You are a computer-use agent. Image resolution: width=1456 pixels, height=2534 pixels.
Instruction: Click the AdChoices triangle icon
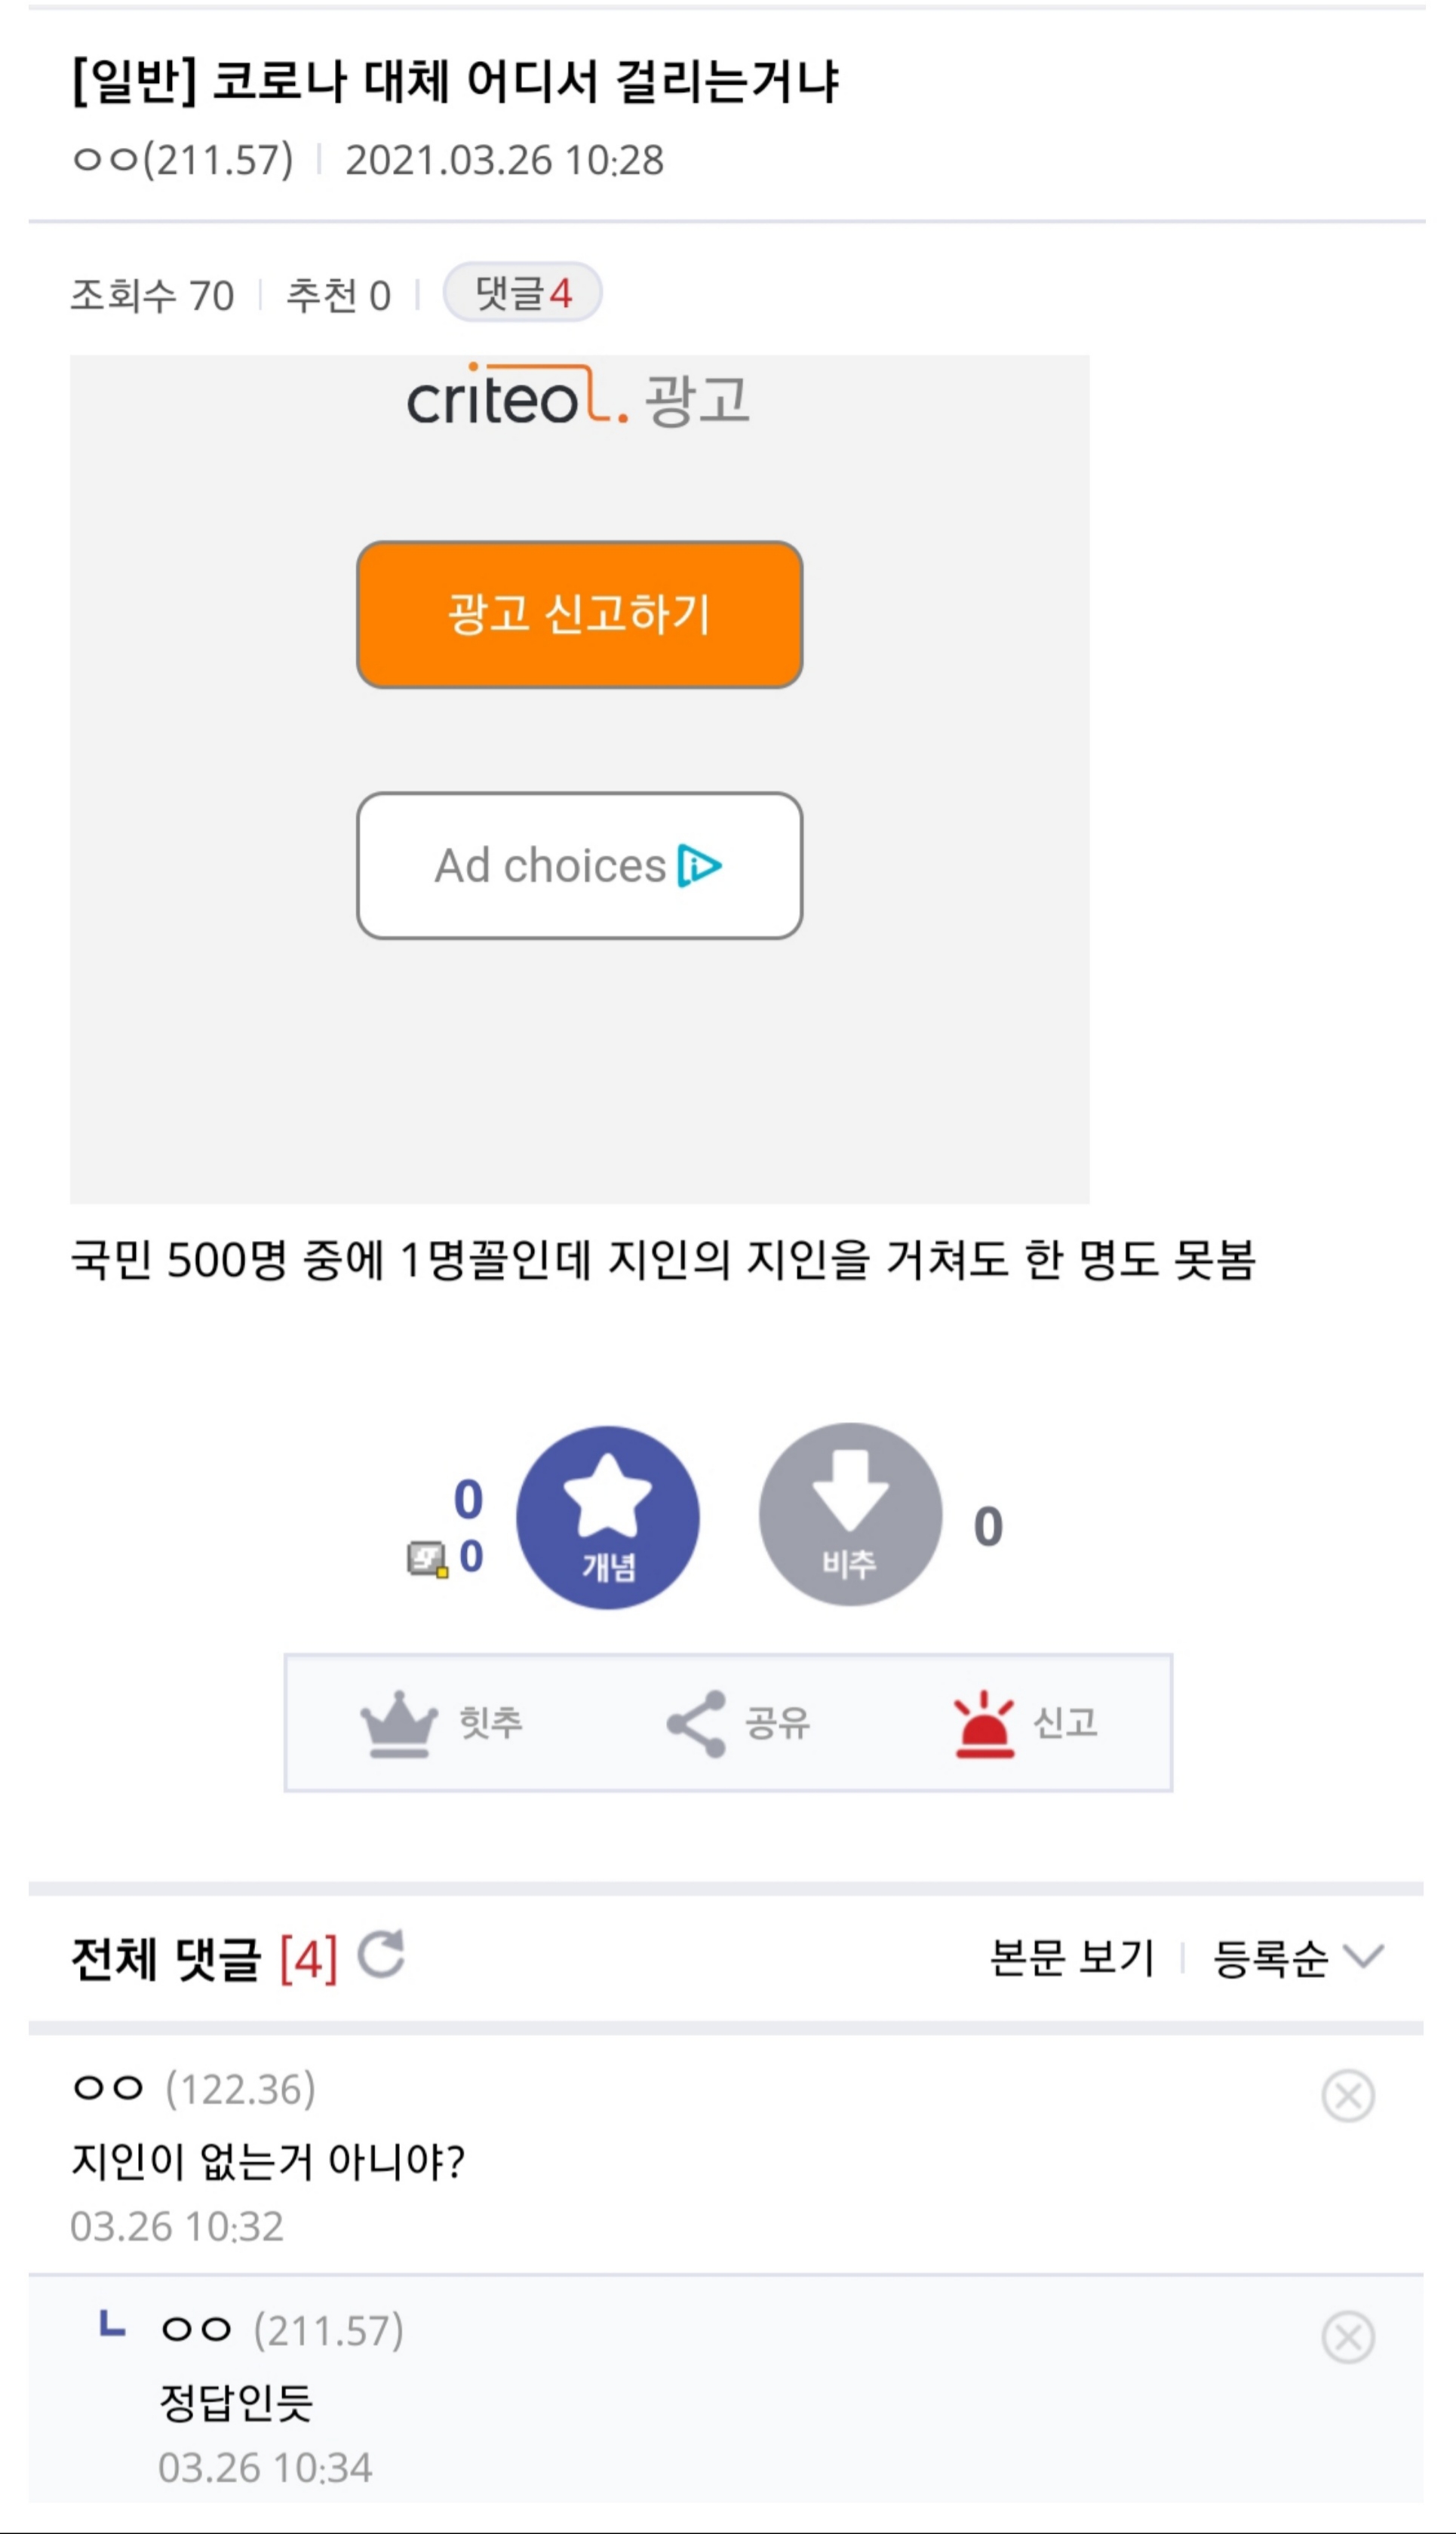(699, 866)
